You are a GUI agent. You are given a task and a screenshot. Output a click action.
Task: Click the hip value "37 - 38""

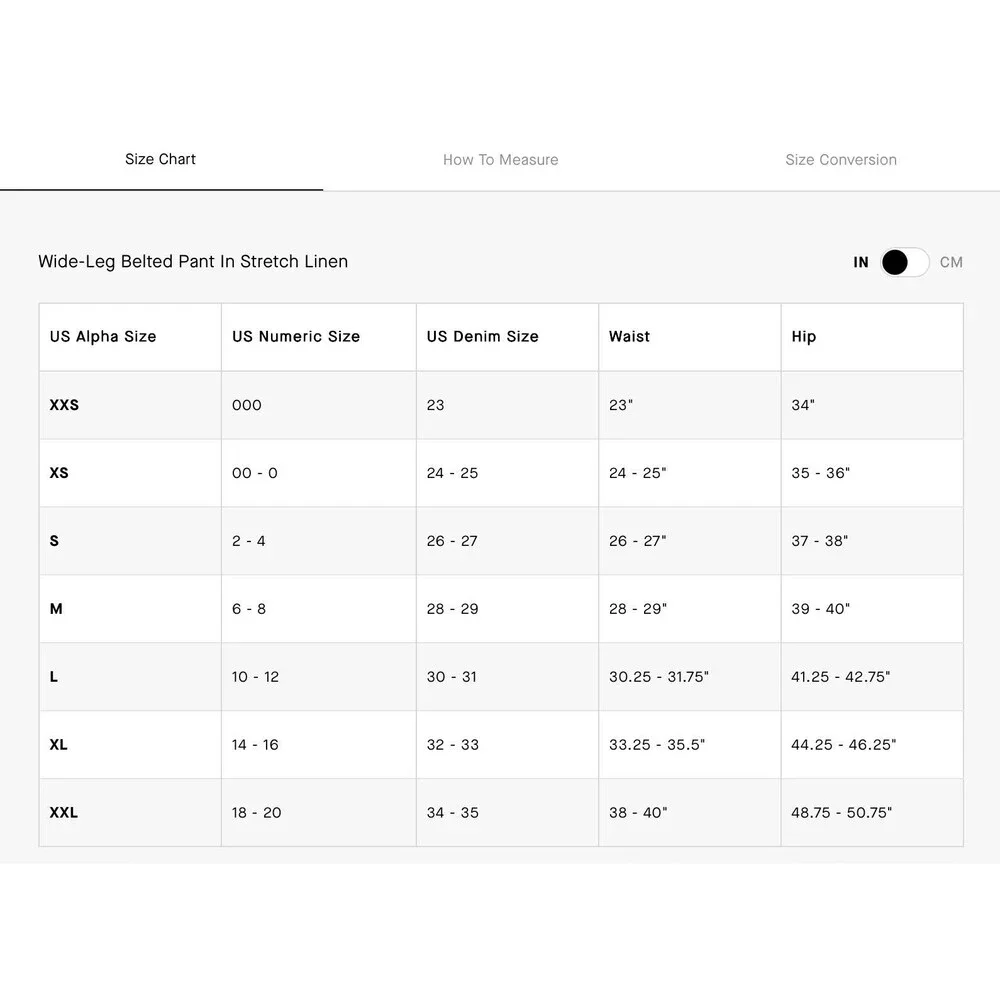tap(820, 541)
